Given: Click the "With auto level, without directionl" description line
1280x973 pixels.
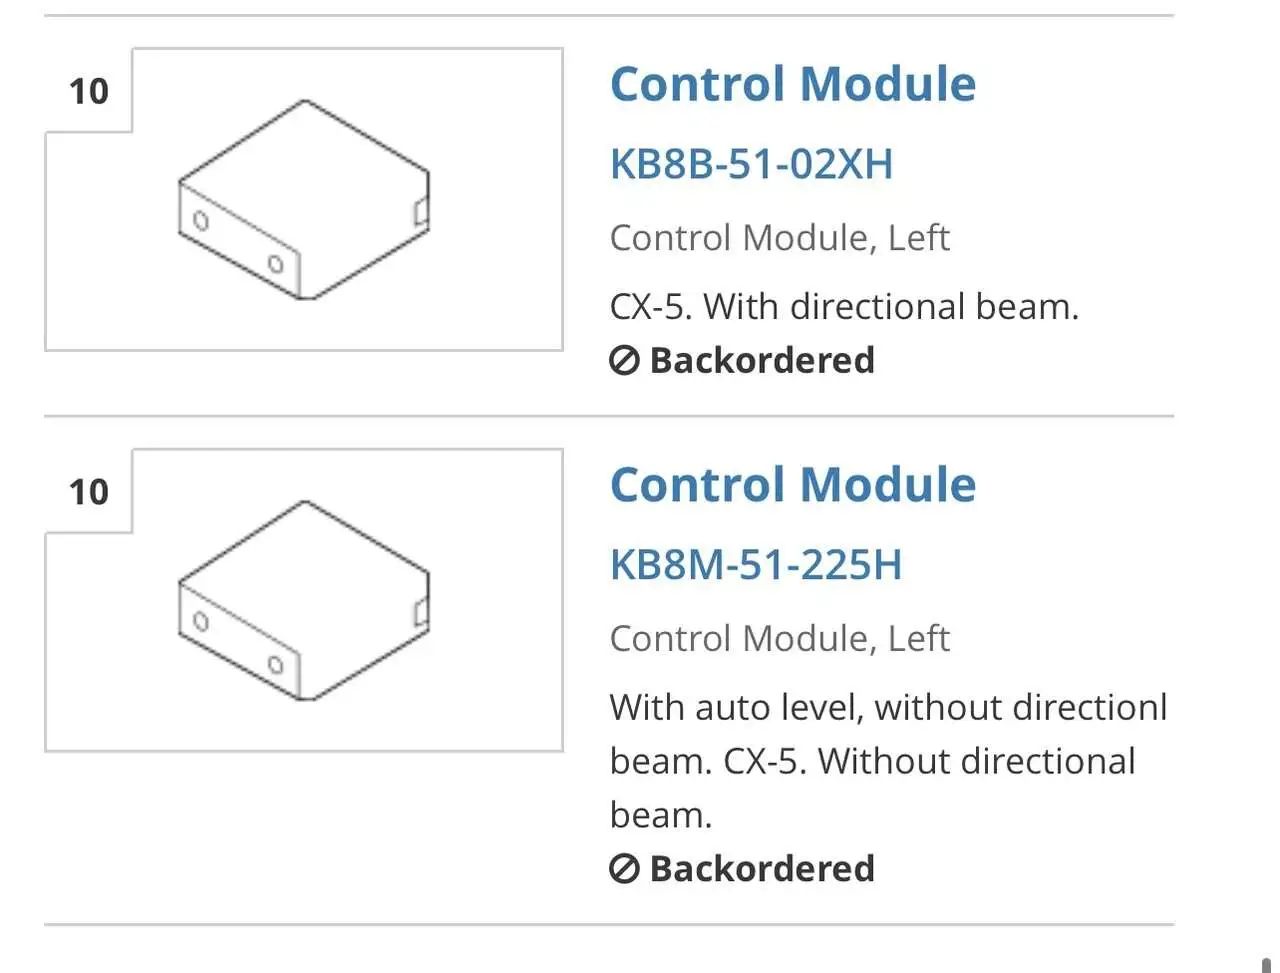Looking at the screenshot, I should [x=888, y=708].
